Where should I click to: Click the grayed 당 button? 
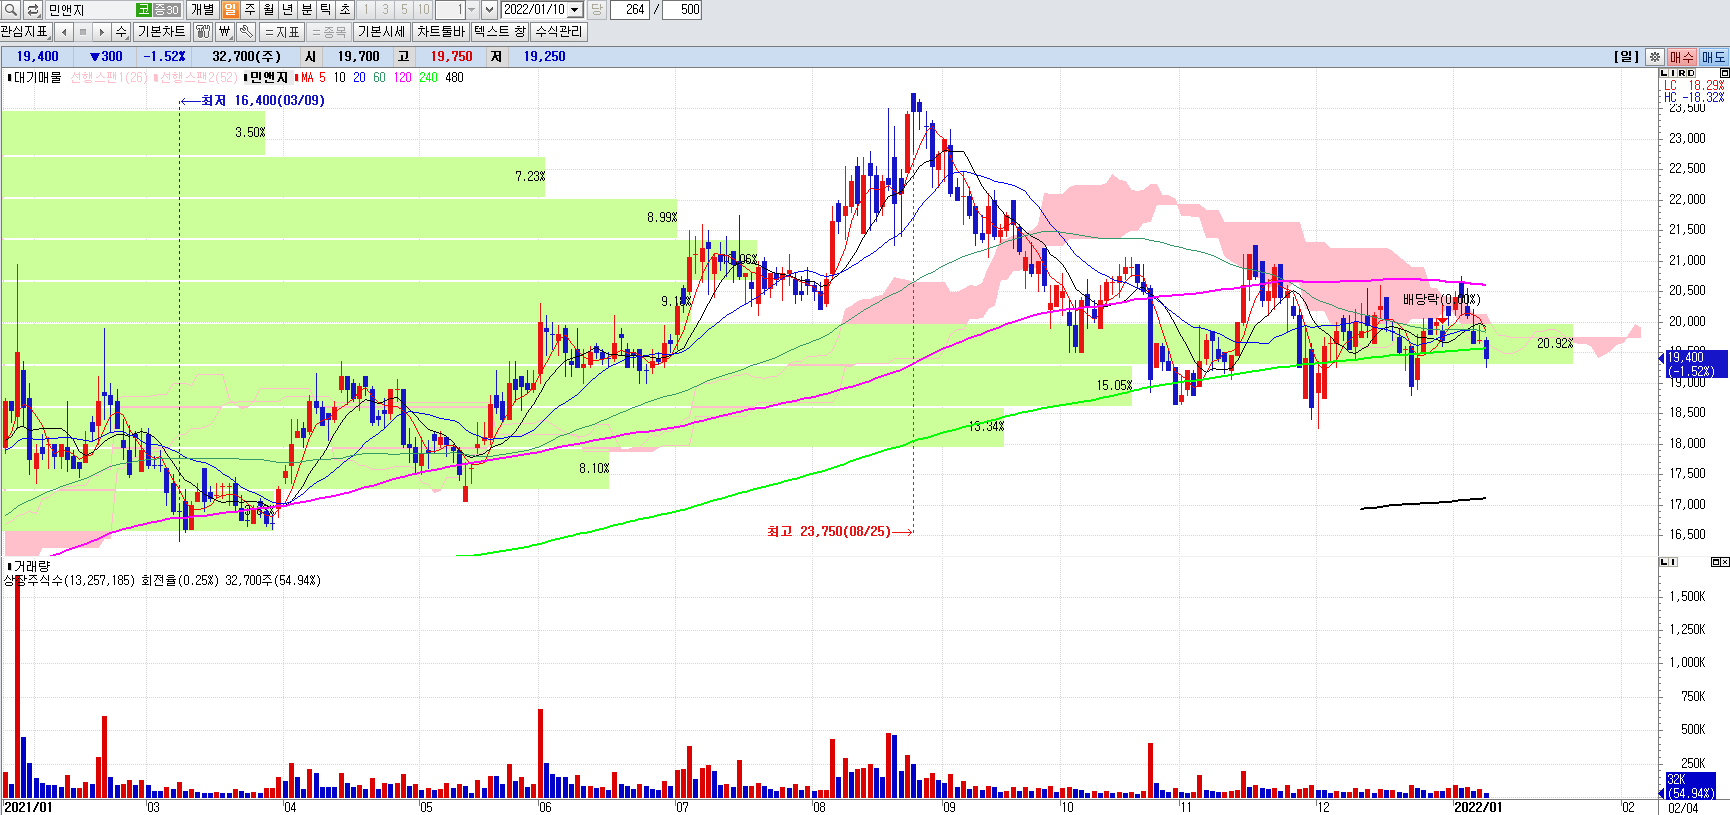click(596, 10)
